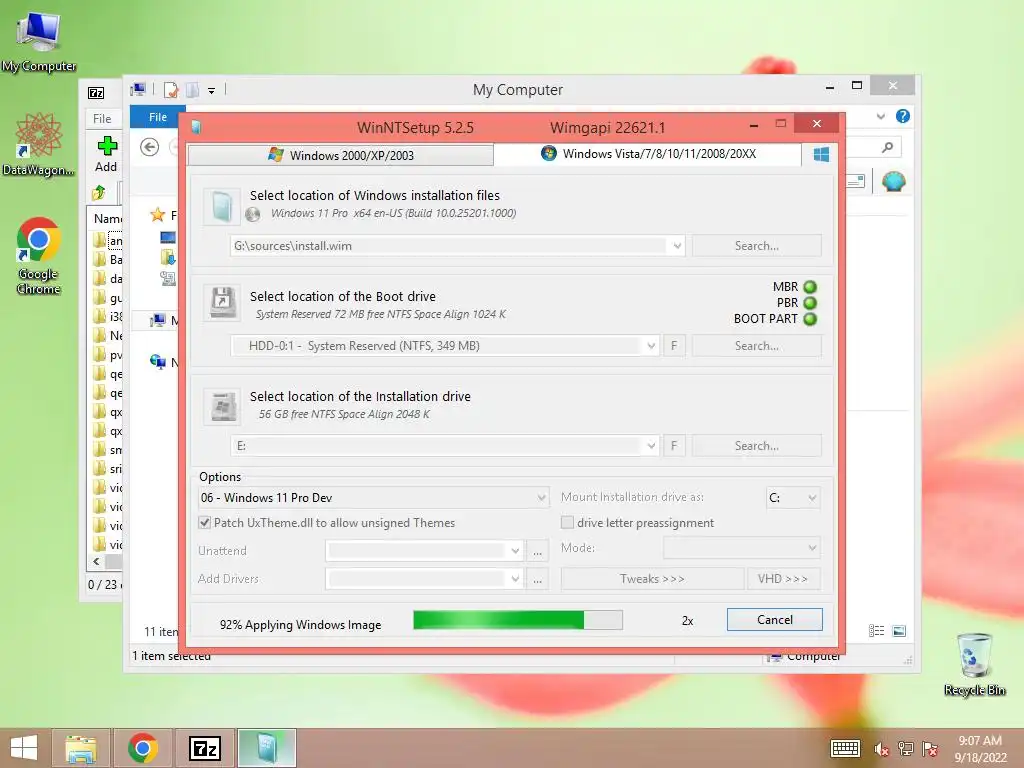The image size is (1024, 768).
Task: Click Search beside the Boot drive
Action: (x=756, y=346)
